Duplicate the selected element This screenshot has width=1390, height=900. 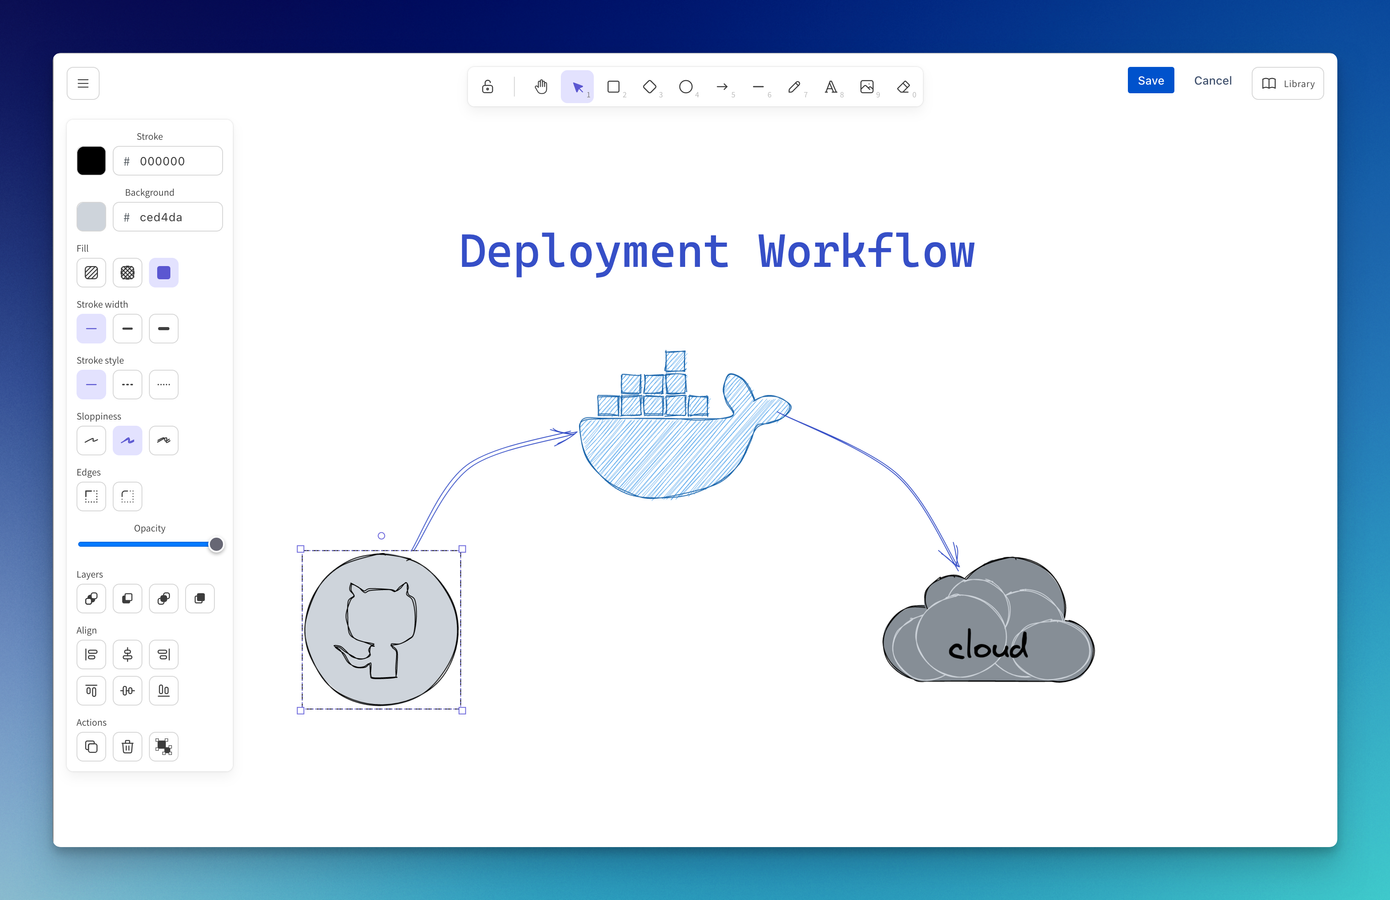[91, 746]
